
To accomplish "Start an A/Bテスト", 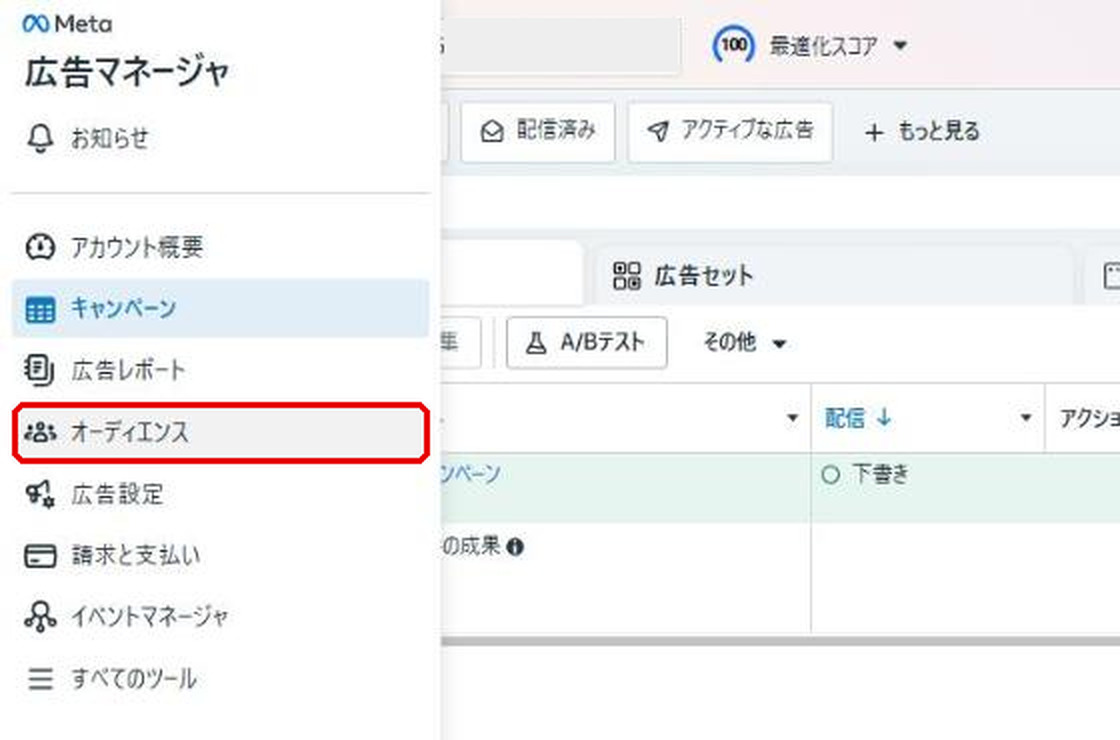I will [586, 343].
